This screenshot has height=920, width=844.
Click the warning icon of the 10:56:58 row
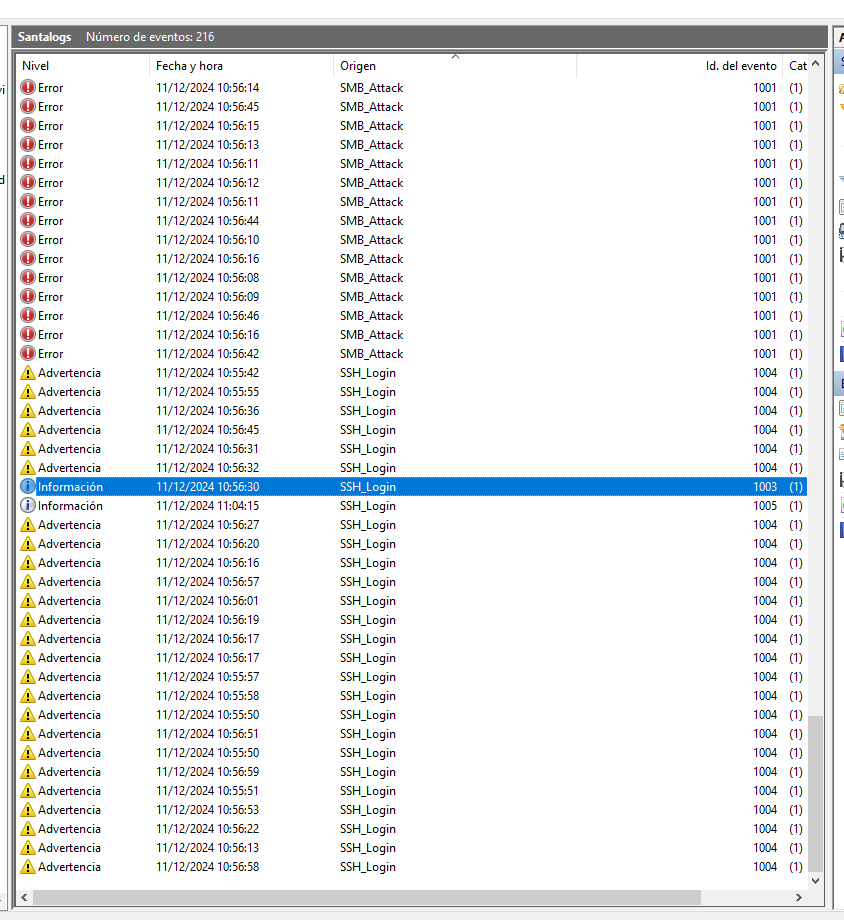coord(28,867)
